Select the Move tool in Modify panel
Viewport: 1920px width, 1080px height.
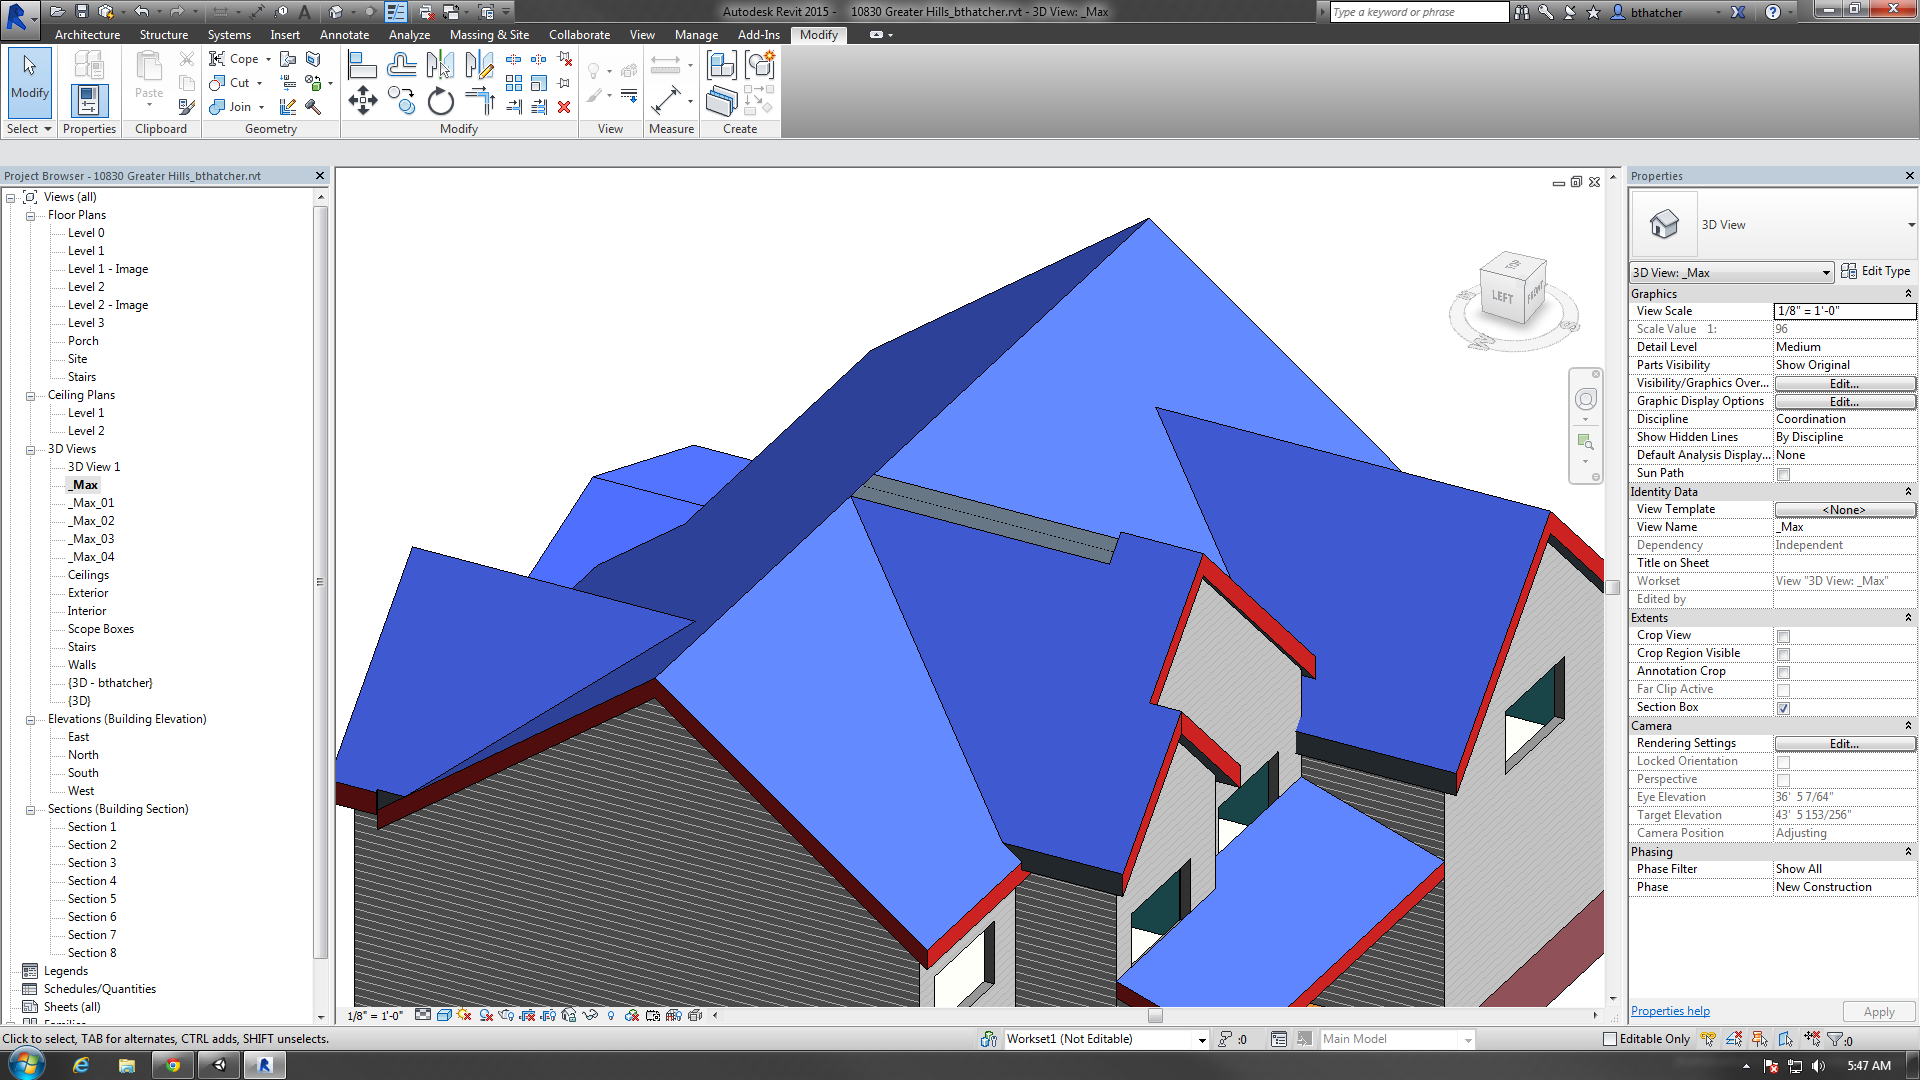coord(362,100)
